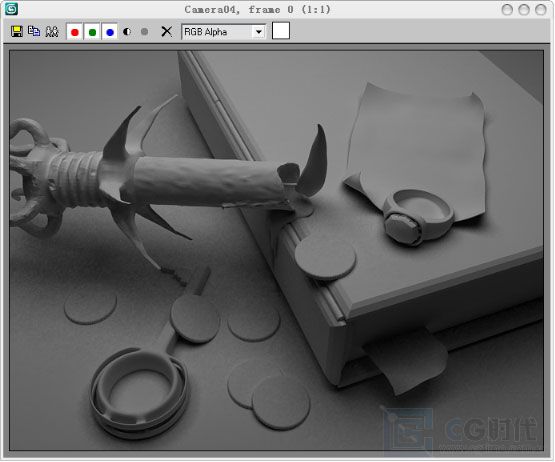This screenshot has width=555, height=462.
Task: Click the white color swatch
Action: pos(281,31)
